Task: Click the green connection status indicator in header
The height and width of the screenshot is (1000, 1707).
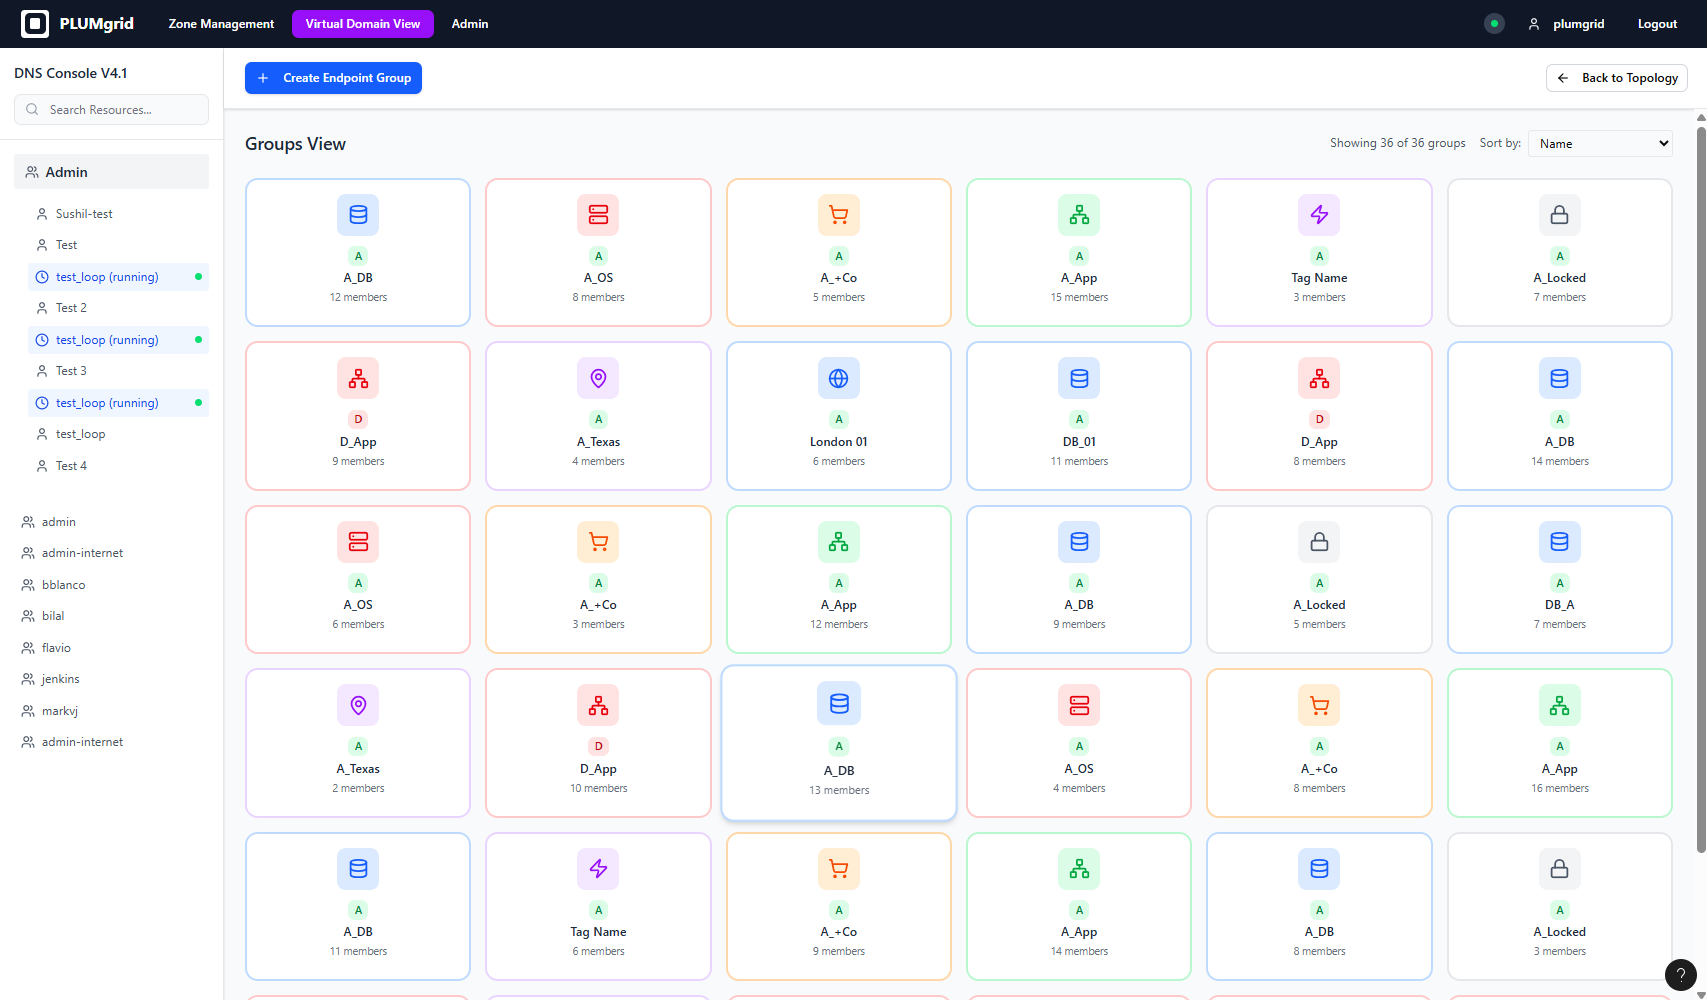Action: pos(1494,24)
